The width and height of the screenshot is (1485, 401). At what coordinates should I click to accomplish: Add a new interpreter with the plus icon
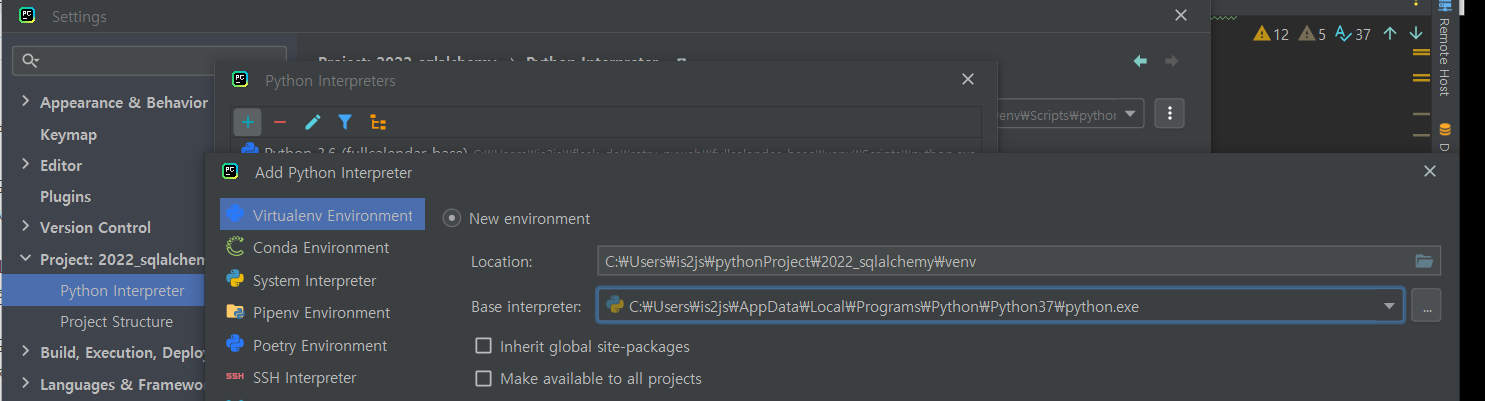point(248,122)
